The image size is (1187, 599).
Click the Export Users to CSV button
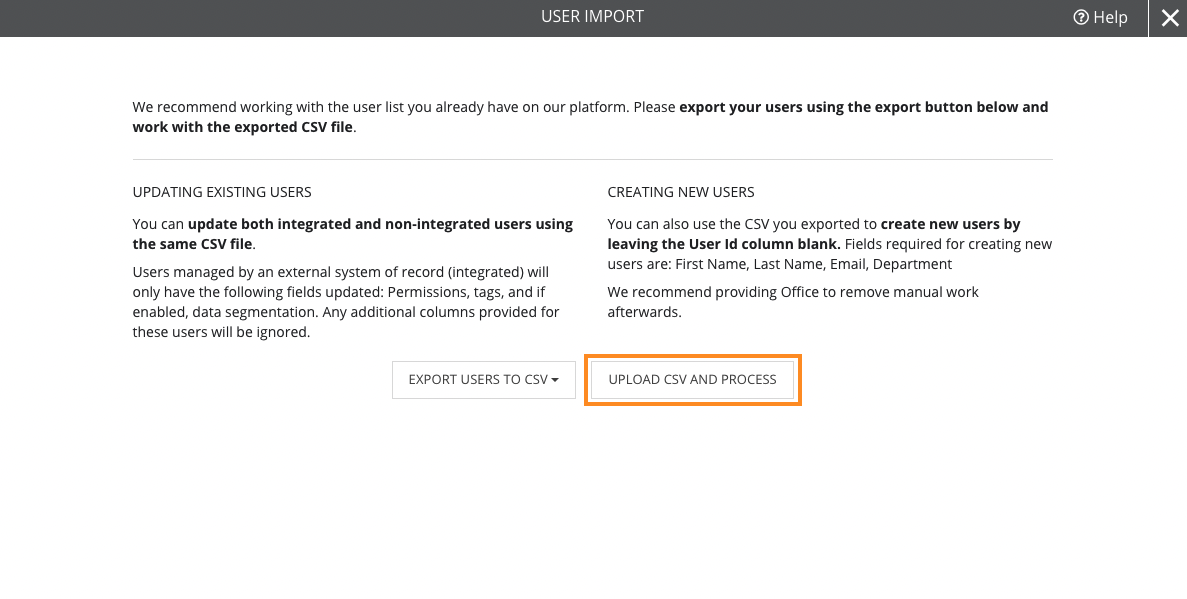coord(484,379)
